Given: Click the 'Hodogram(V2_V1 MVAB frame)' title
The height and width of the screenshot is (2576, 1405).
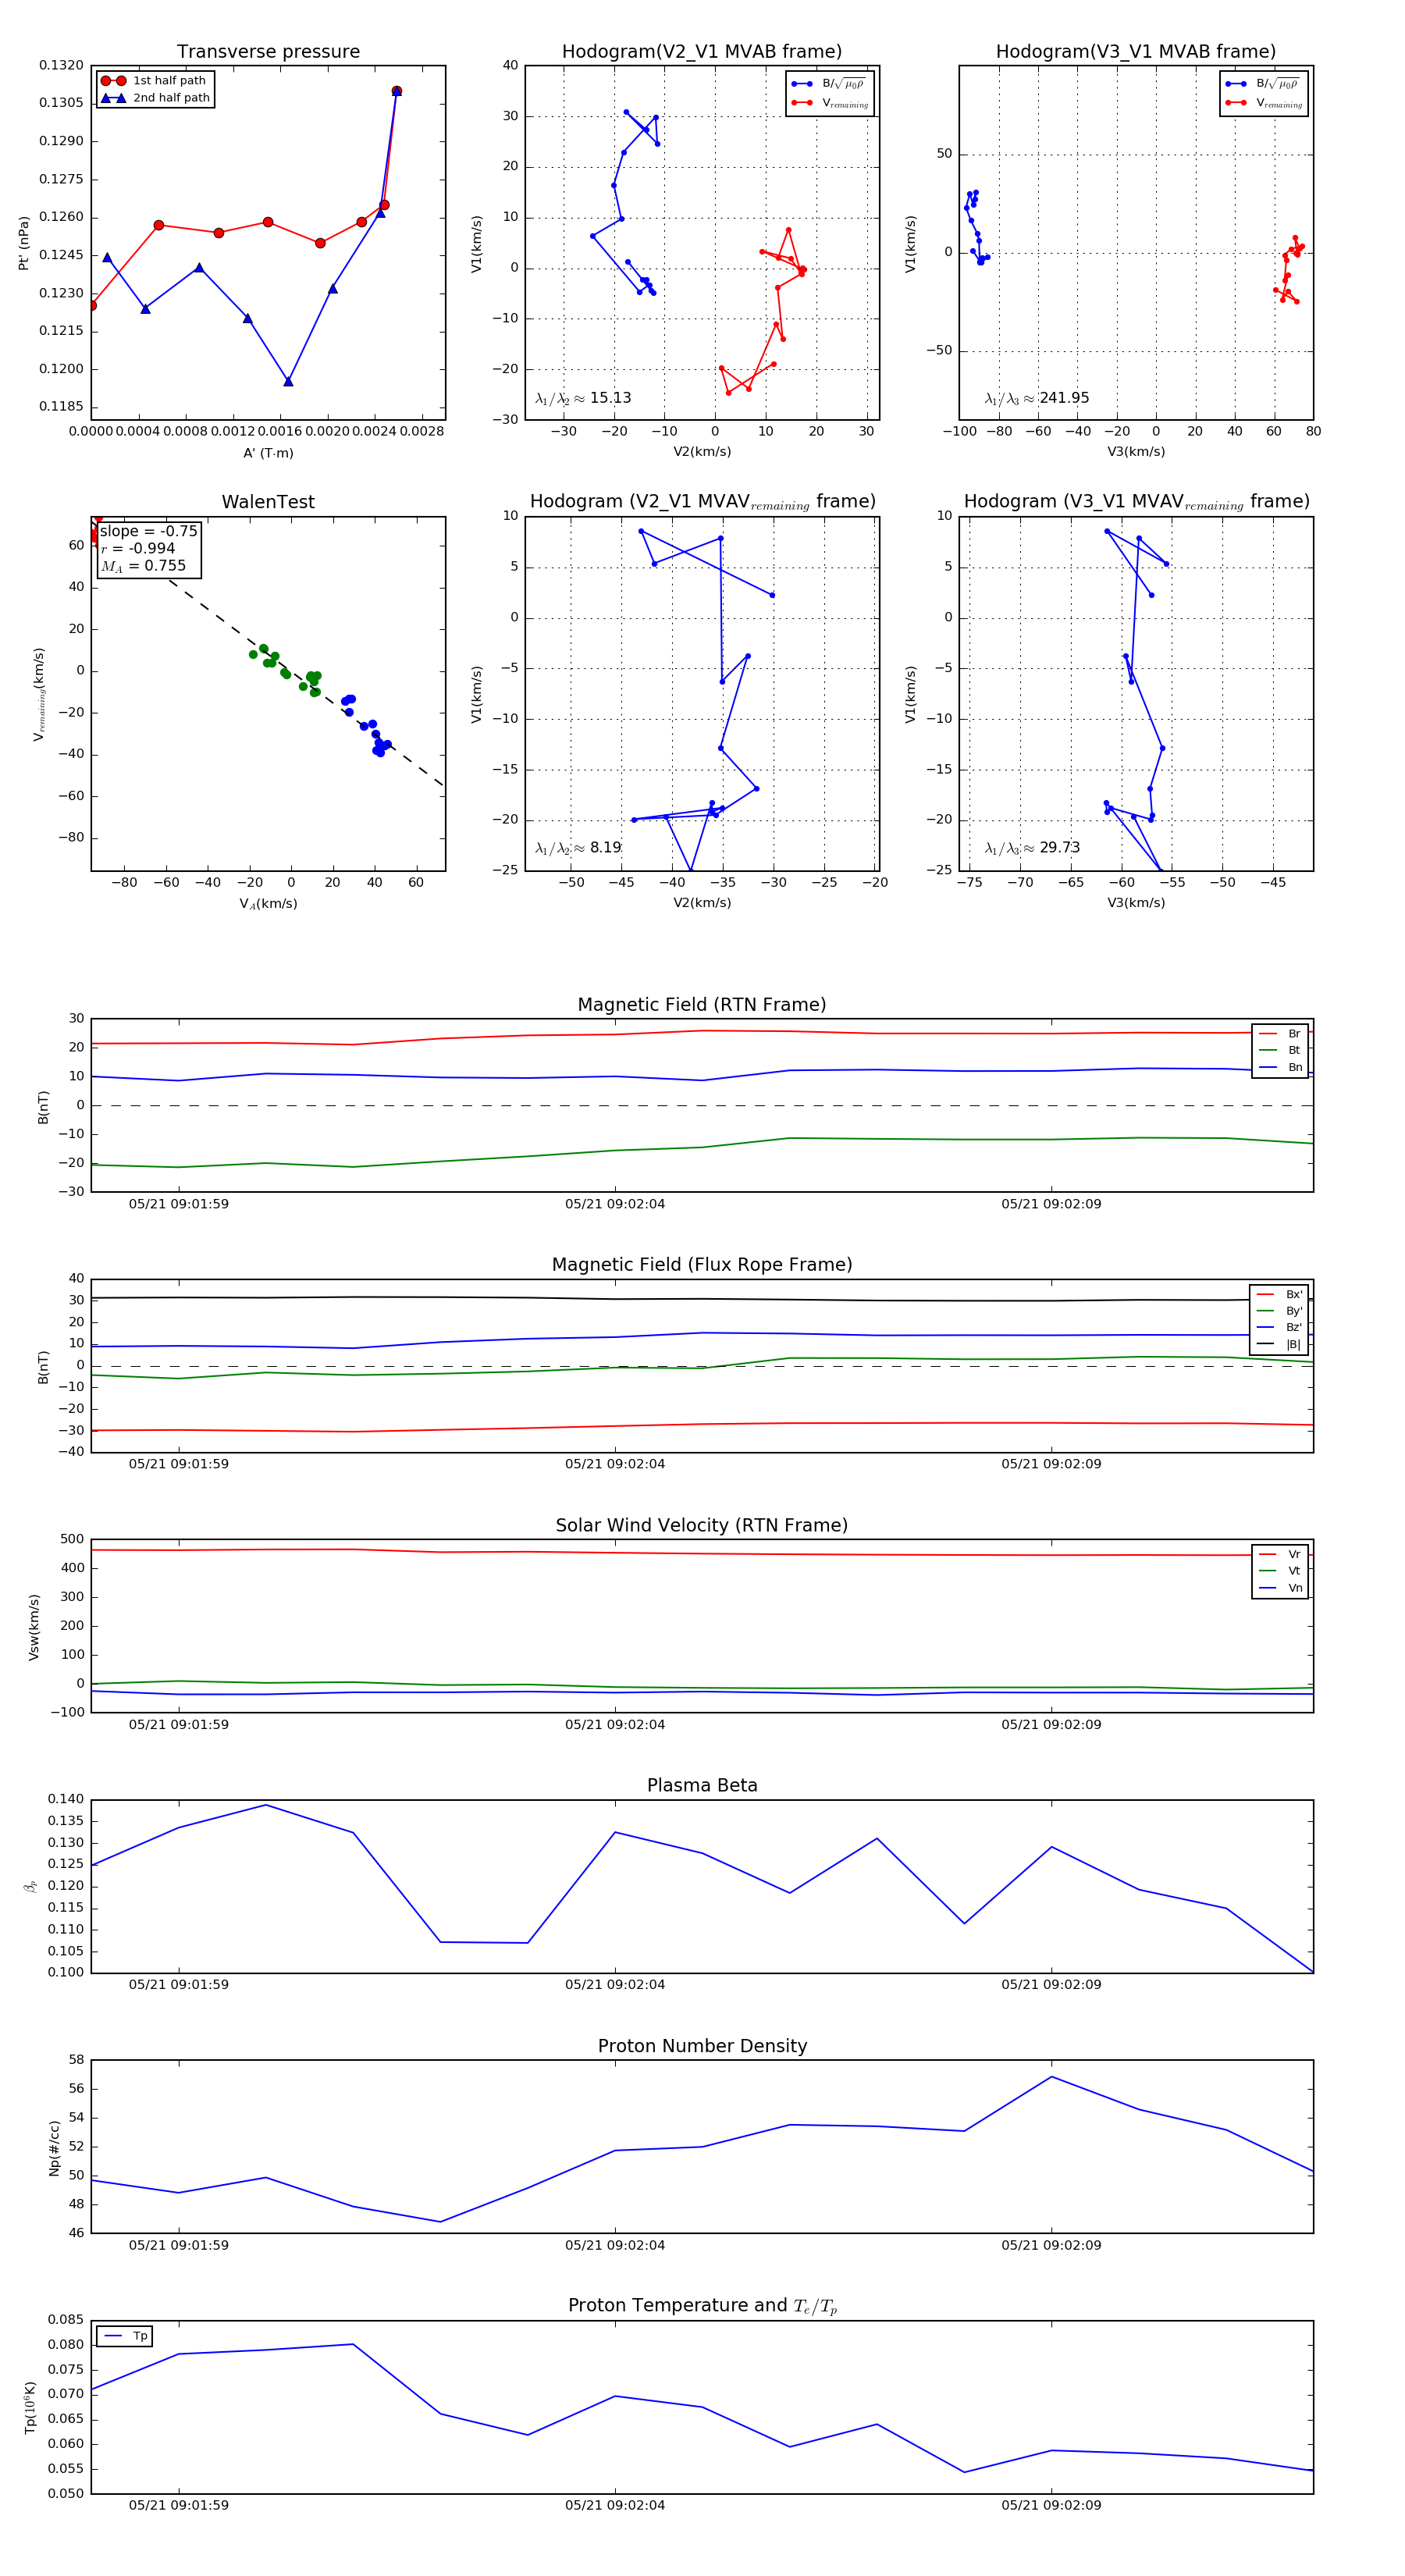Looking at the screenshot, I should [x=702, y=52].
